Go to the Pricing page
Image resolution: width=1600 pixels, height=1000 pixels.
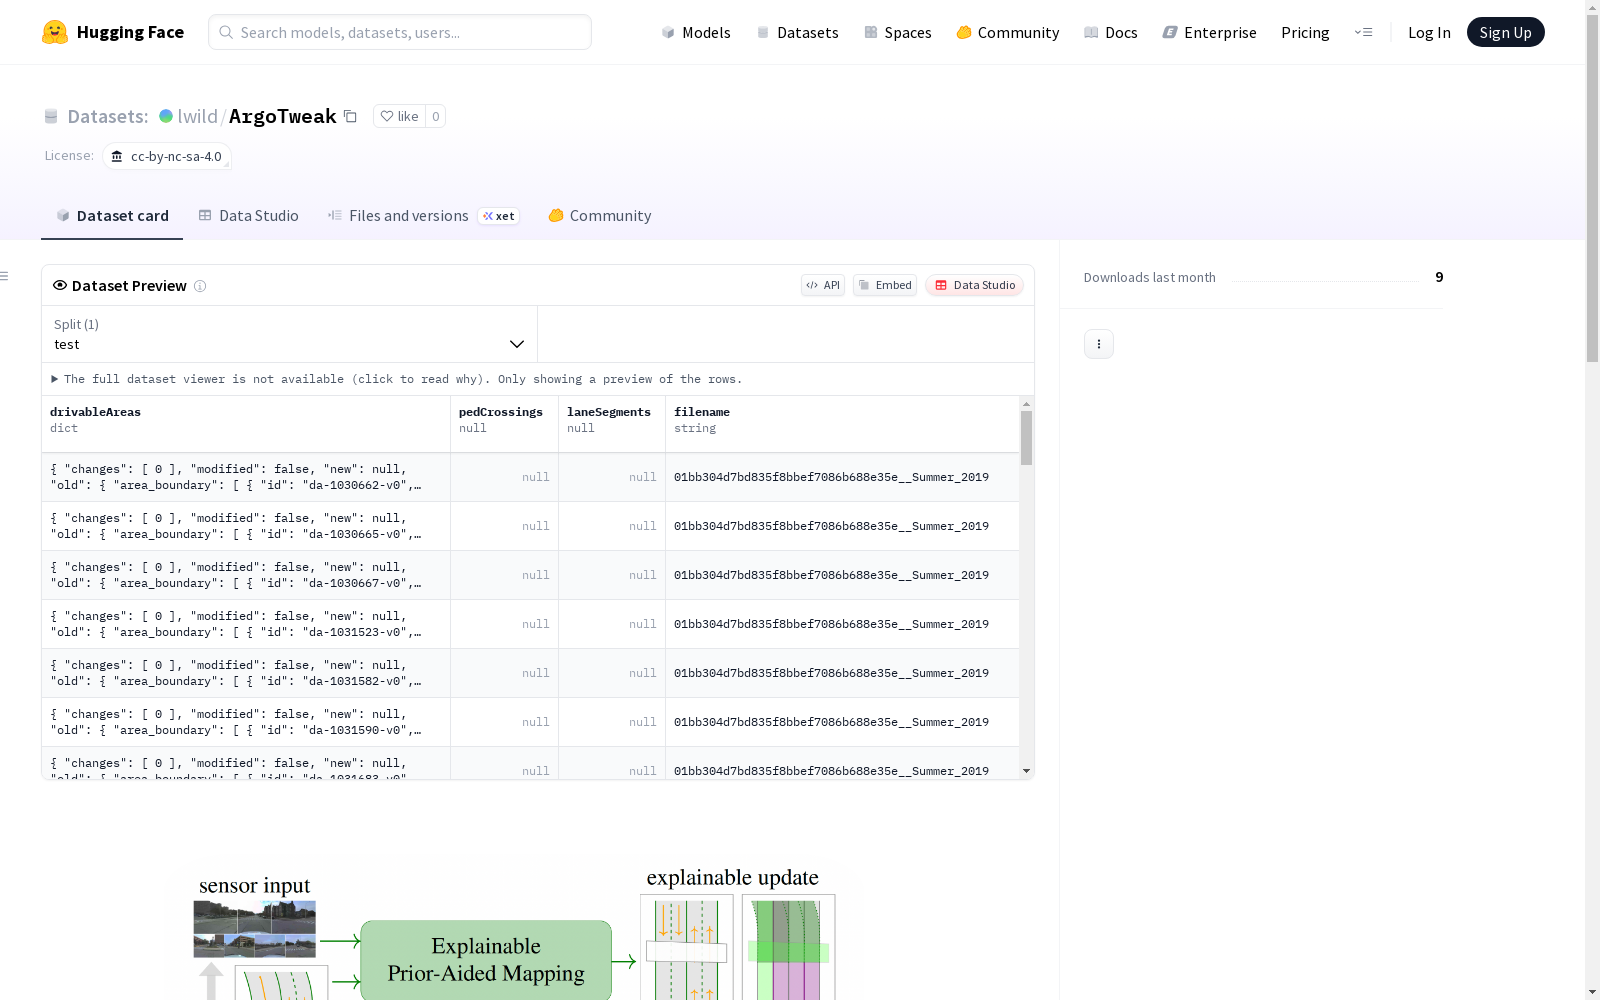point(1305,32)
